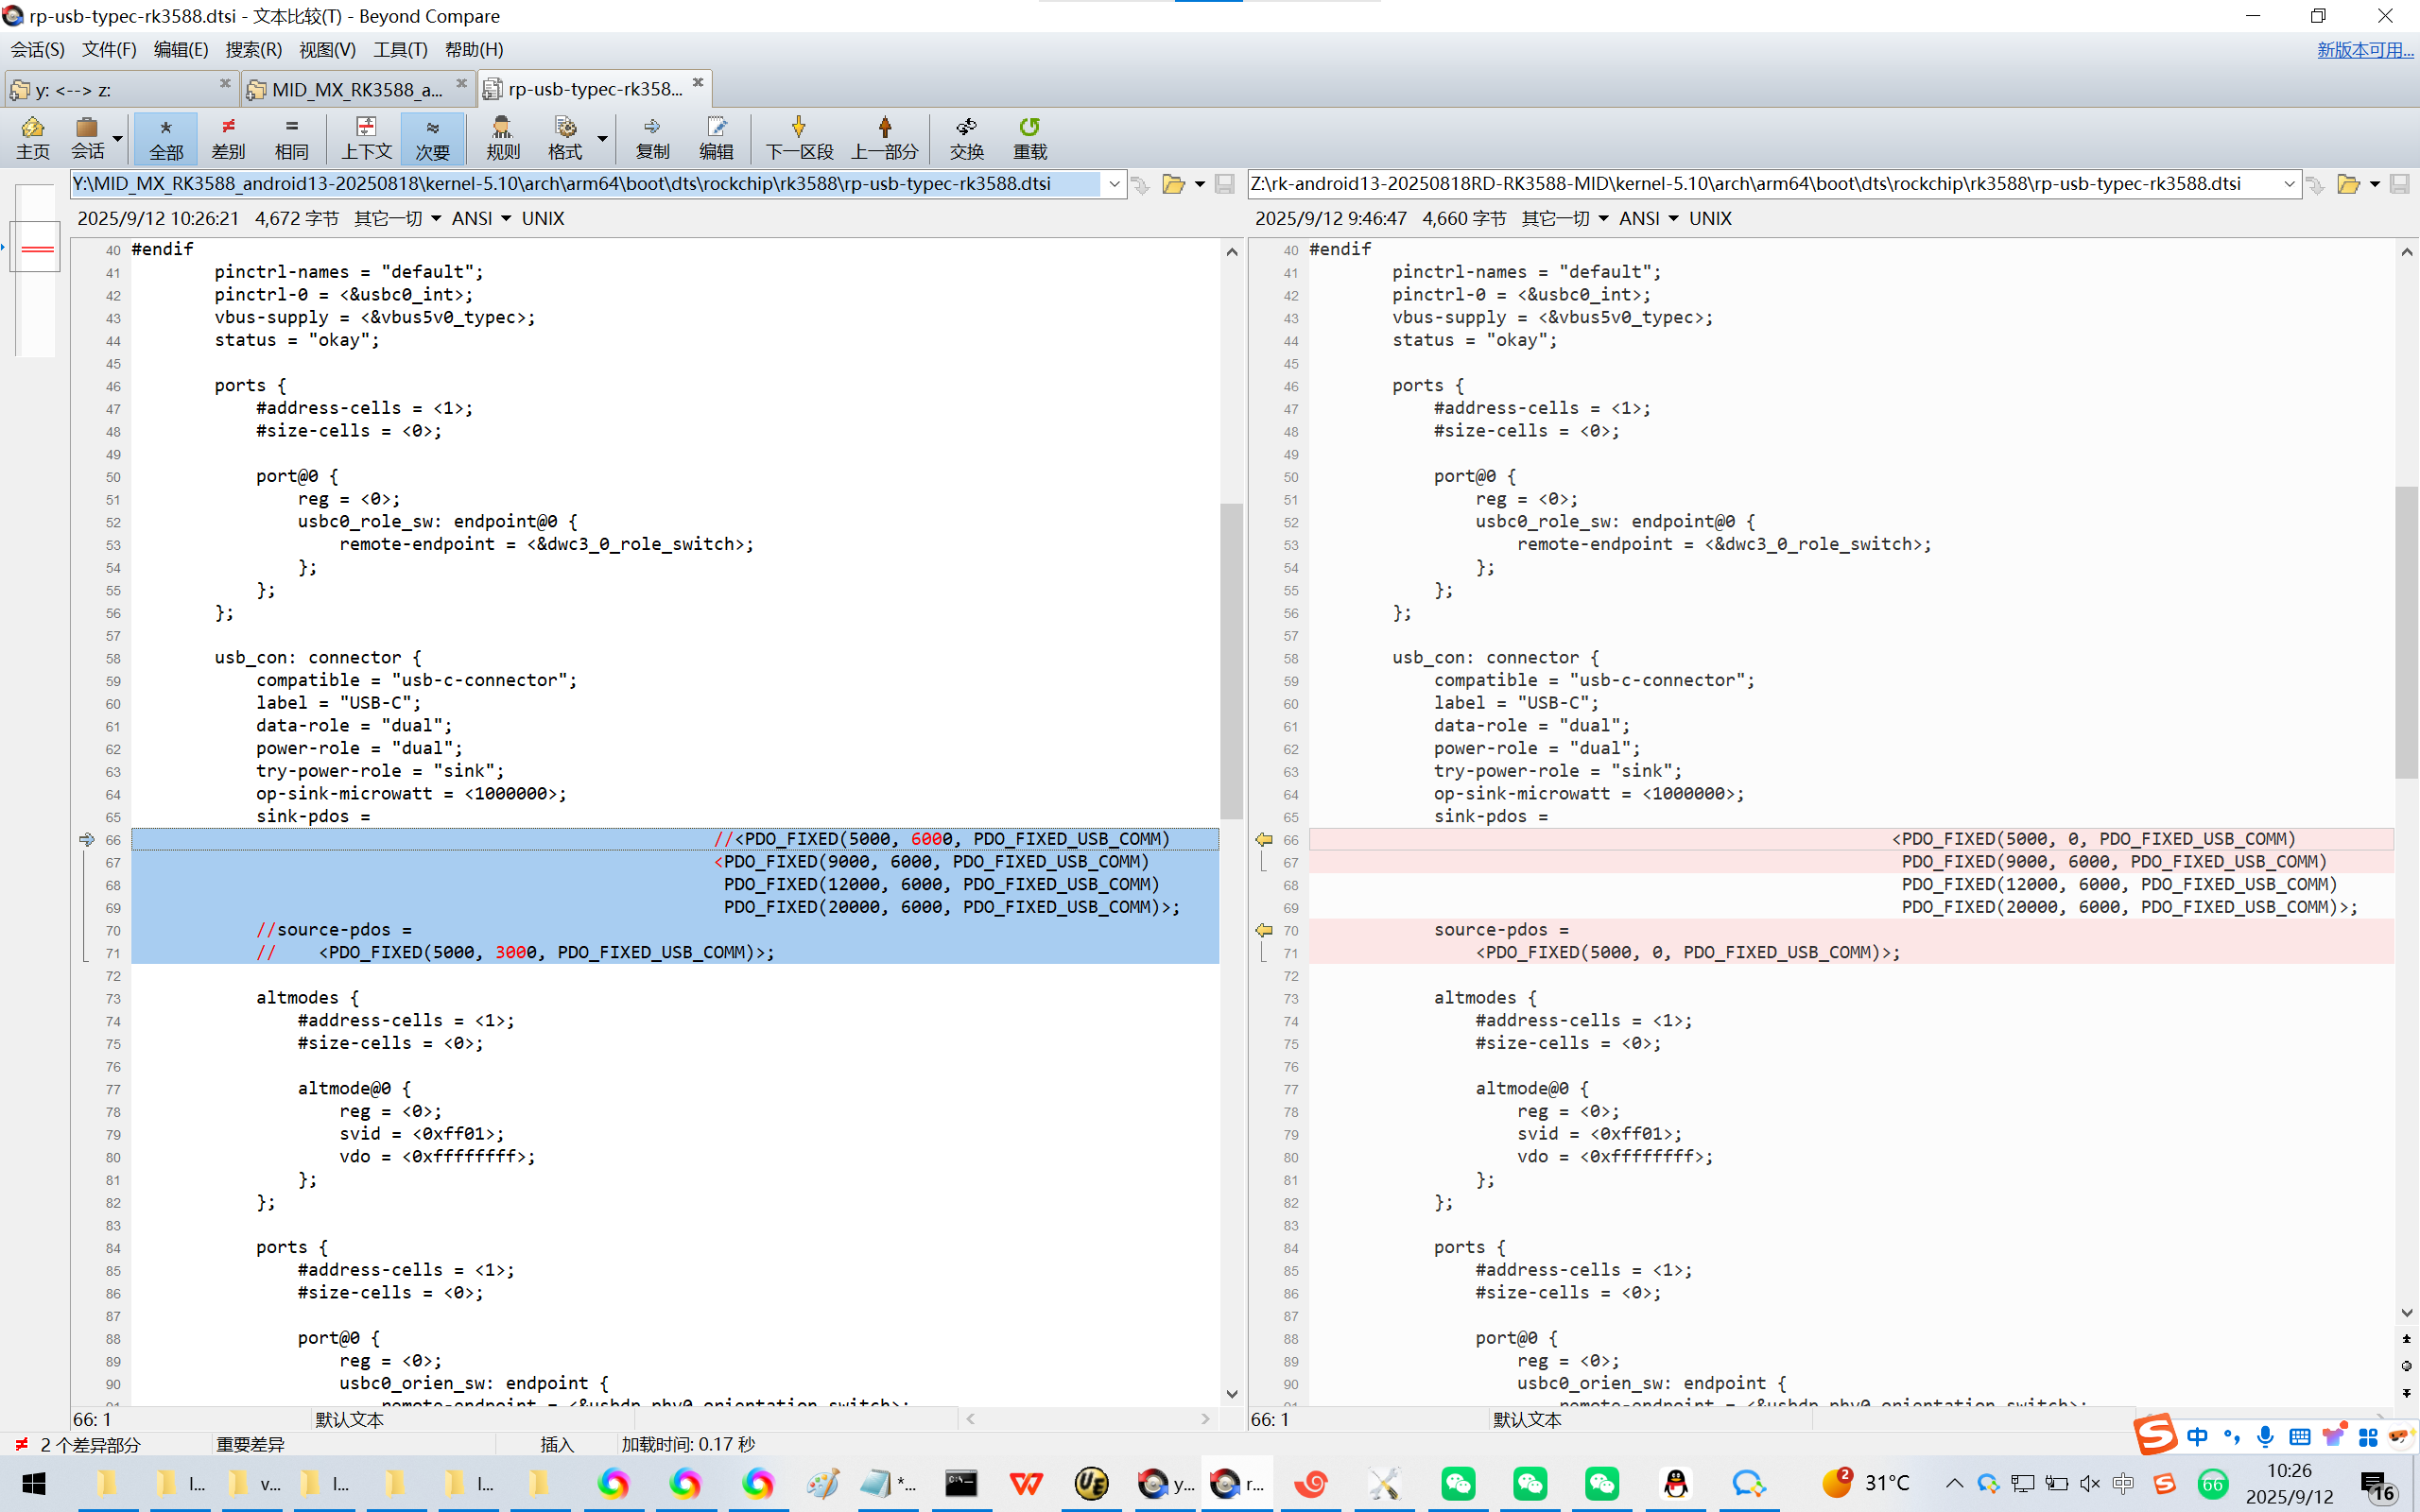2420x1512 pixels.
Task: Toggle the Show All (全部) filter
Action: point(166,138)
